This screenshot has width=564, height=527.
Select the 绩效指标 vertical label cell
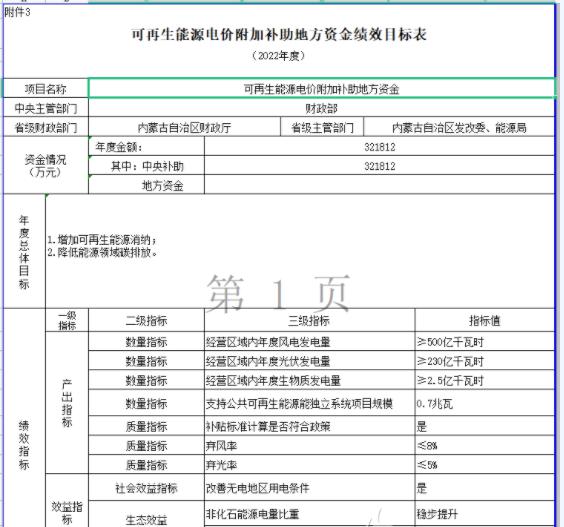(x=24, y=417)
